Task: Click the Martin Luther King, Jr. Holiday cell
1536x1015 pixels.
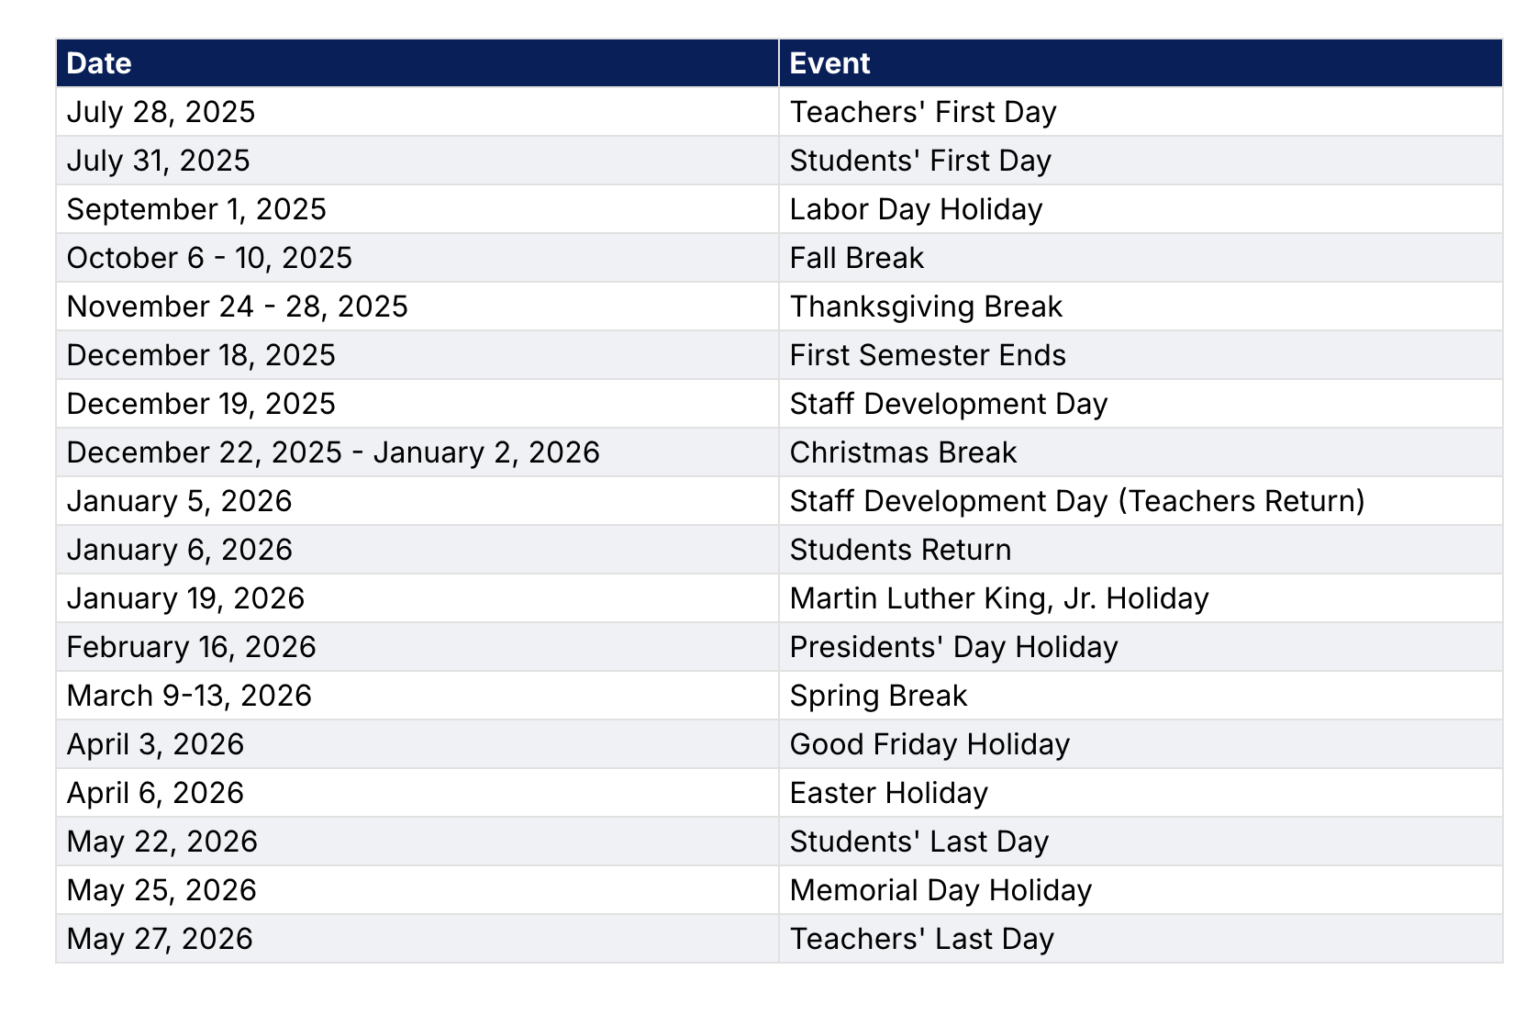Action: point(1141,598)
